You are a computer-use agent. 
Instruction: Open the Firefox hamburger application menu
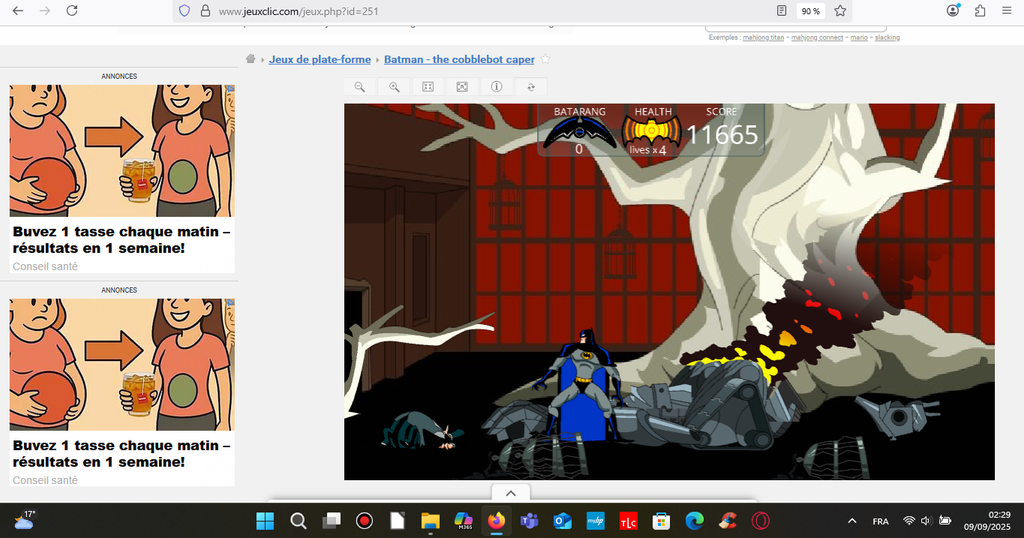point(1006,10)
